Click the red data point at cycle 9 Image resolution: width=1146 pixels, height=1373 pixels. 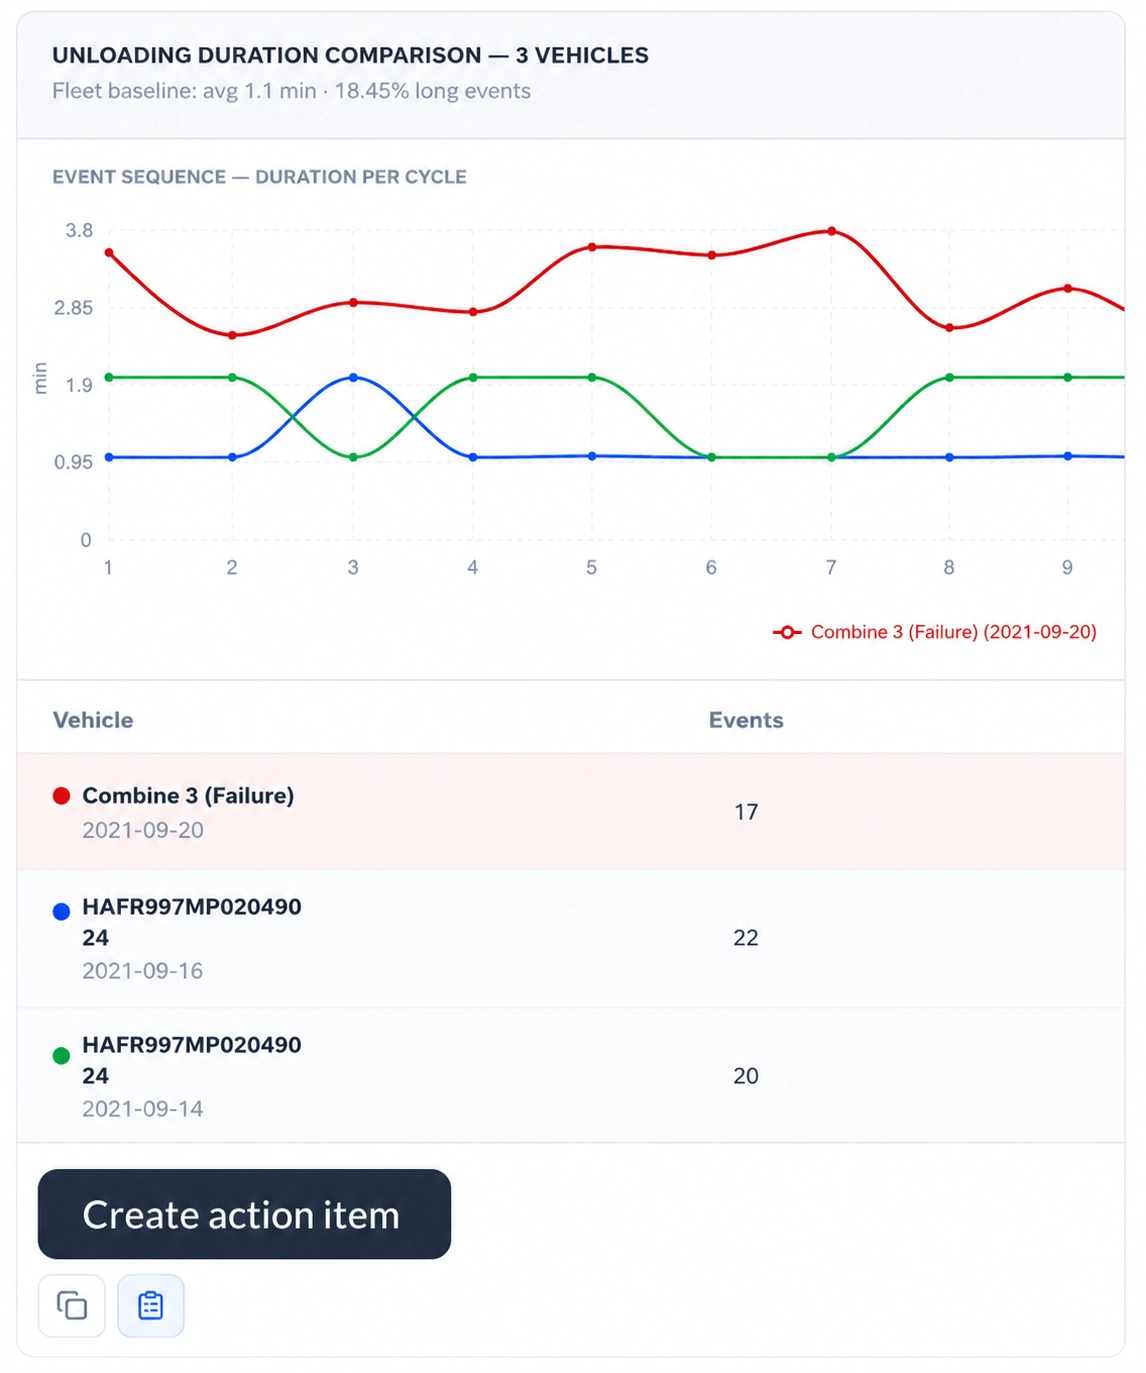click(1068, 289)
